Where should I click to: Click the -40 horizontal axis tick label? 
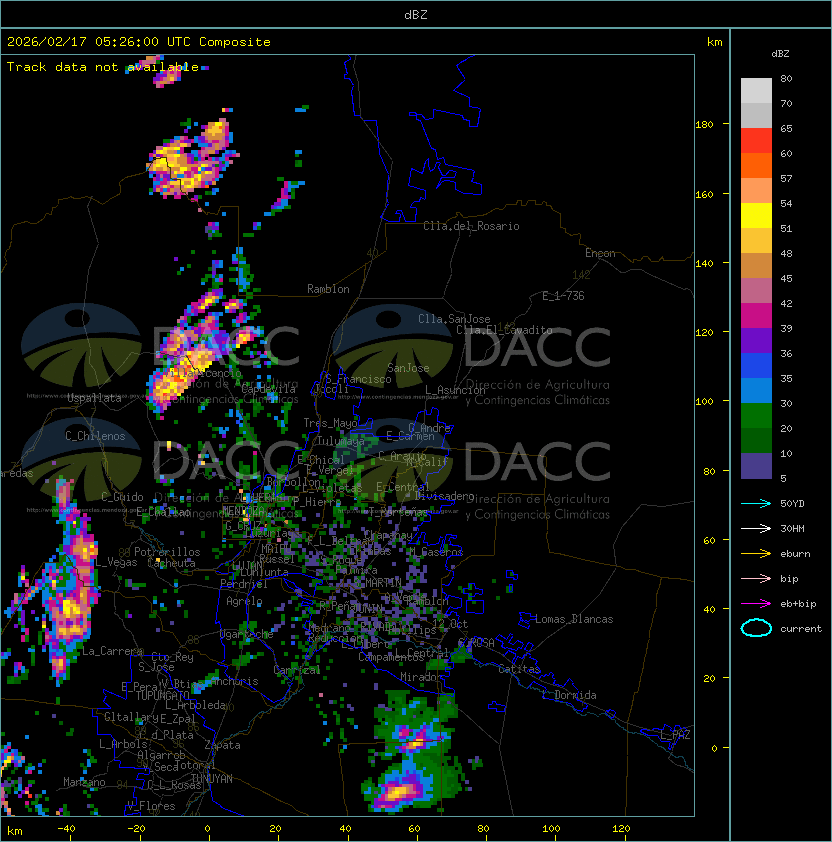pos(66,829)
